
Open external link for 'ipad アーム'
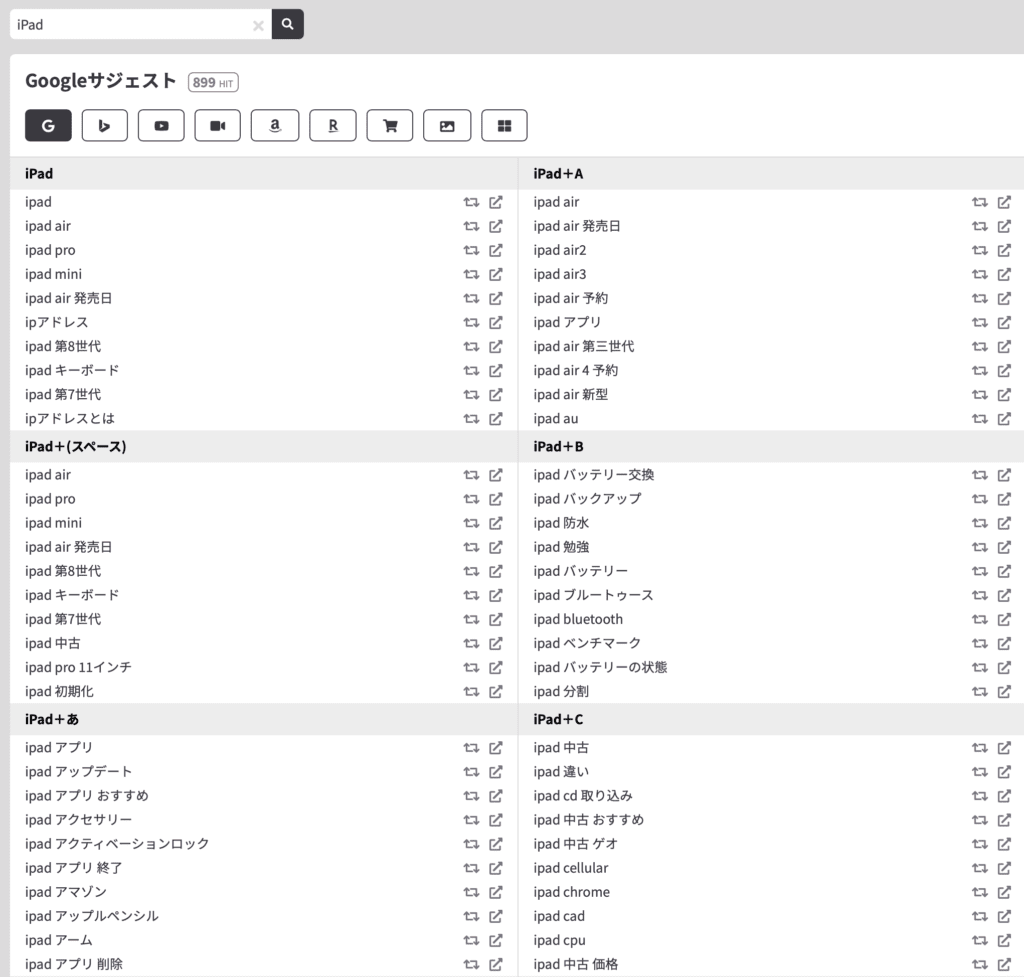496,940
